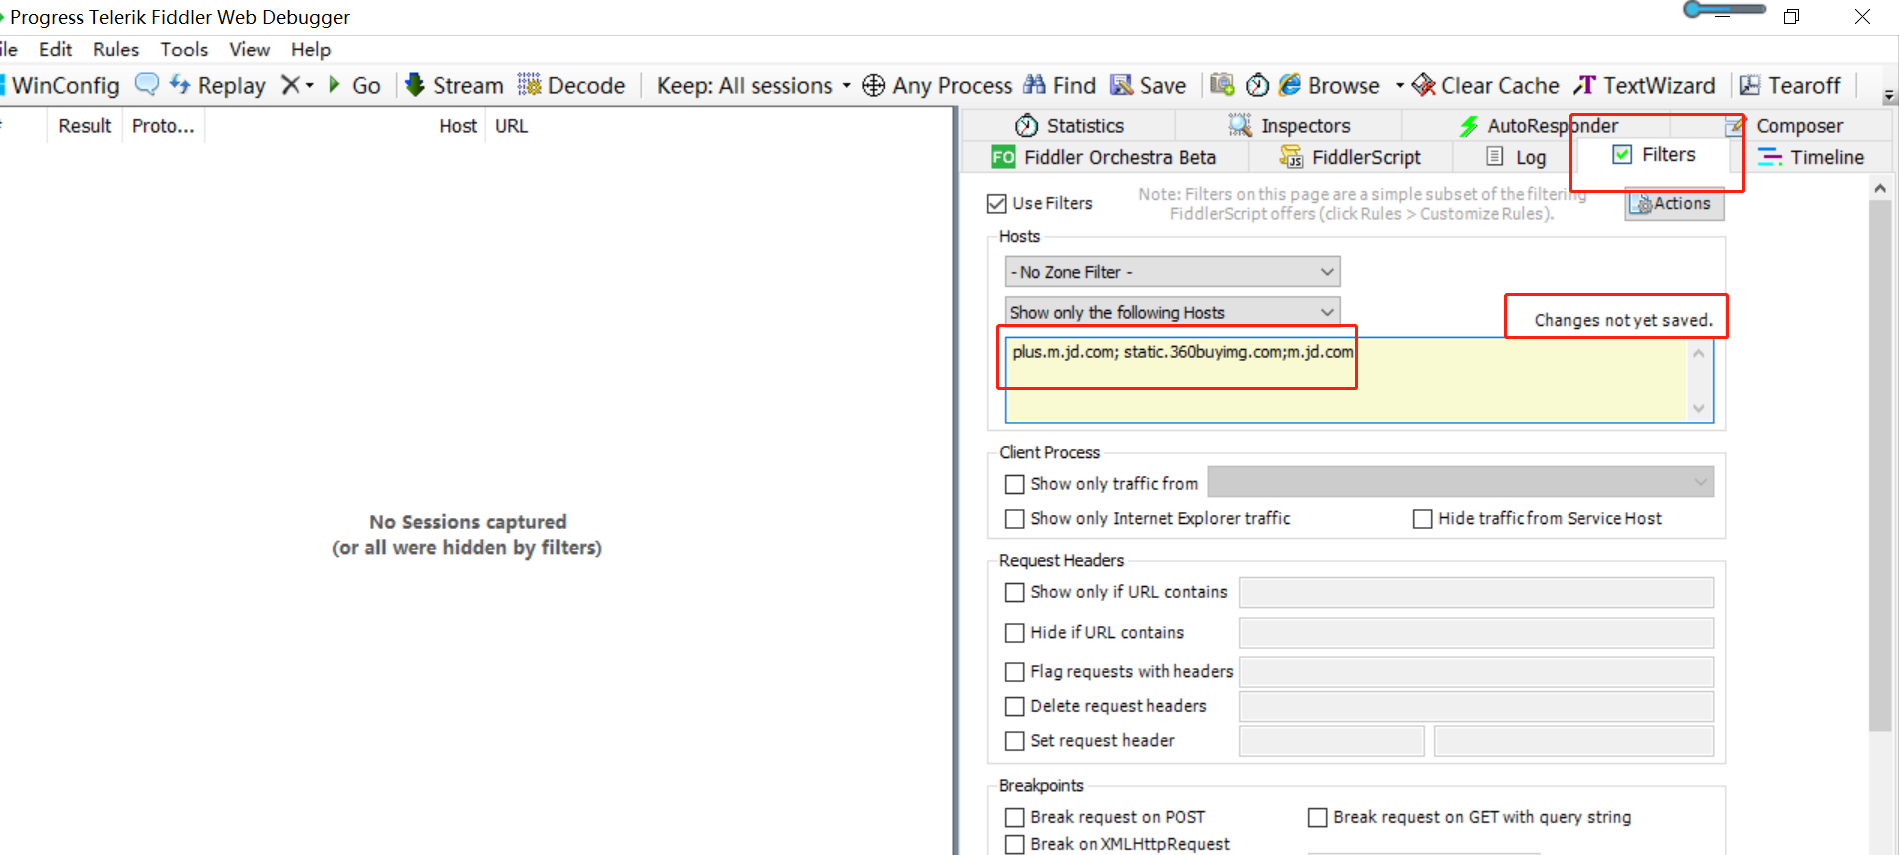This screenshot has height=855, width=1899.
Task: Enable Show only traffic from checkbox
Action: point(1014,484)
